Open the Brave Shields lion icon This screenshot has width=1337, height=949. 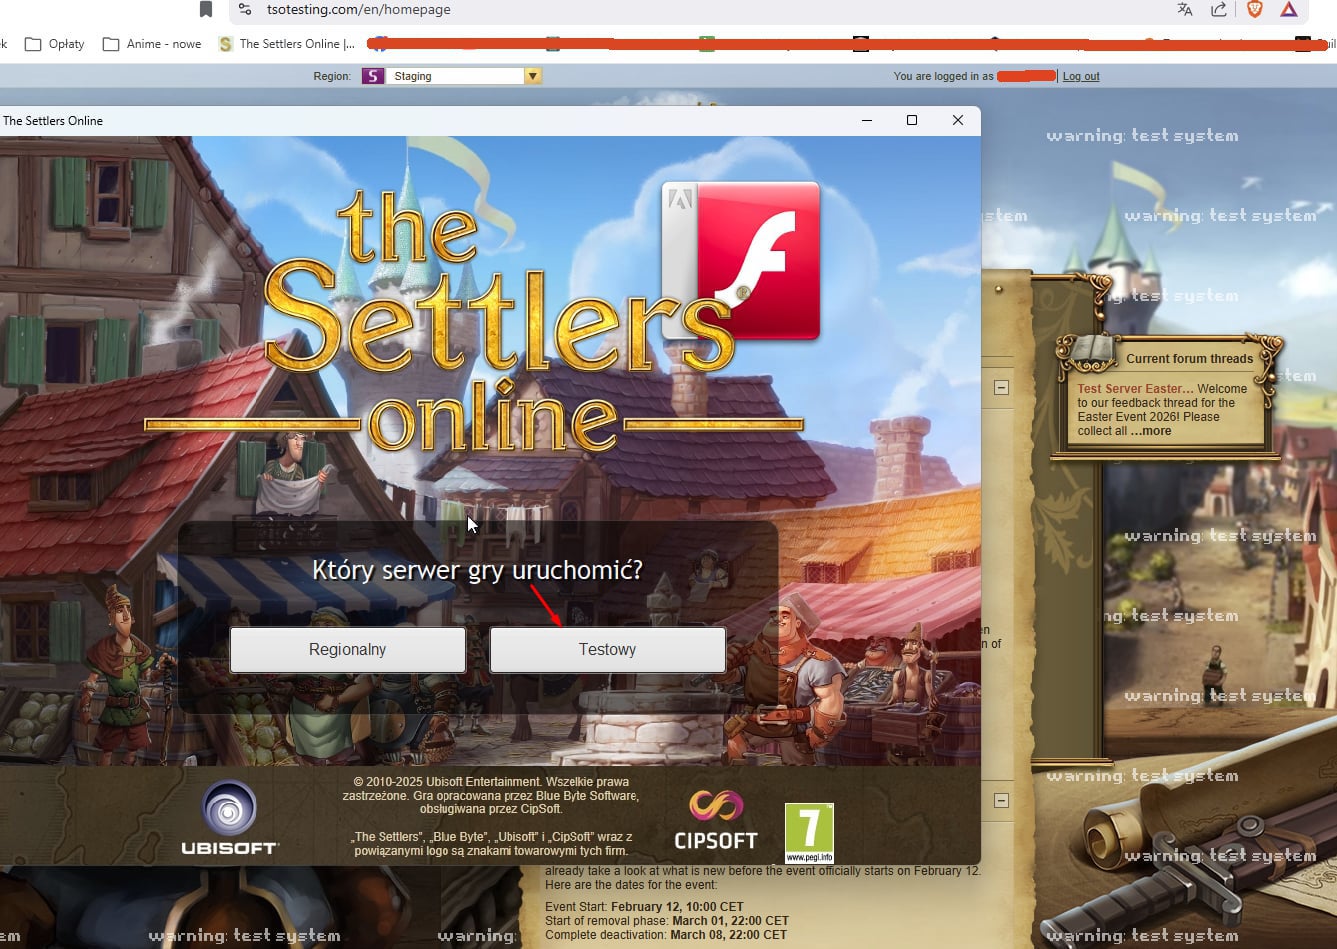(x=1254, y=10)
